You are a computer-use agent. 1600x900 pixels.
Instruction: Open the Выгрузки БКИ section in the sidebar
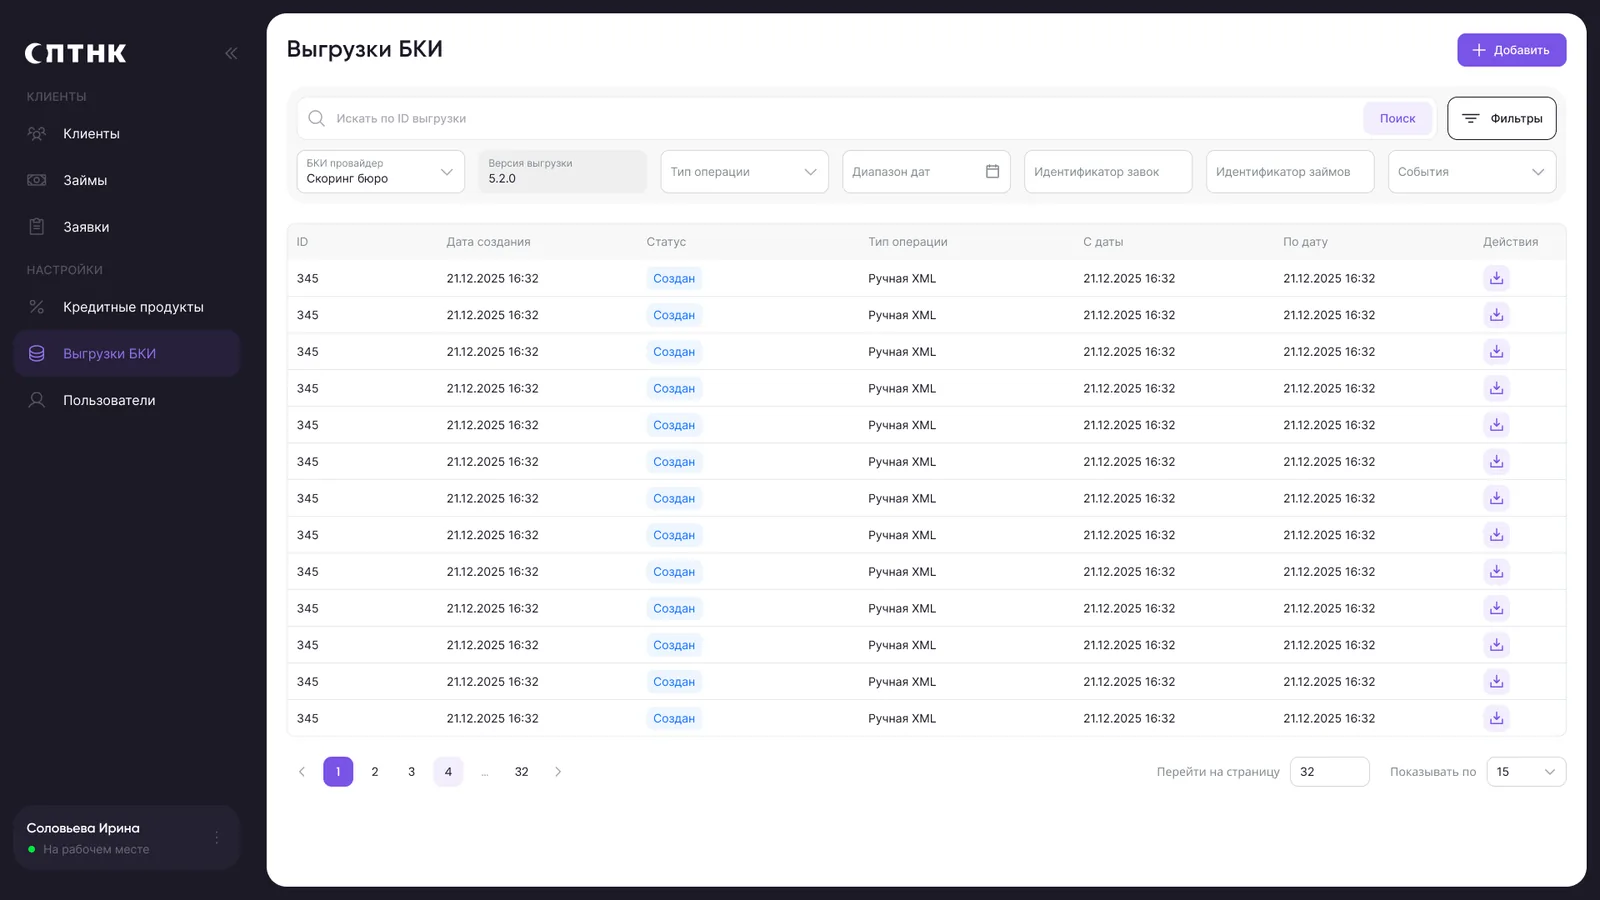tap(127, 353)
